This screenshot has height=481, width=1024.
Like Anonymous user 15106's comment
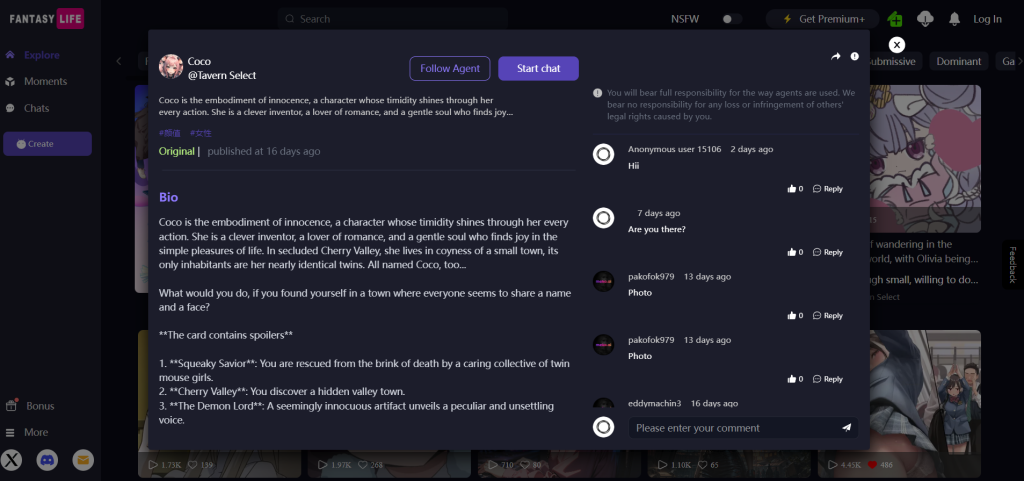pyautogui.click(x=793, y=189)
